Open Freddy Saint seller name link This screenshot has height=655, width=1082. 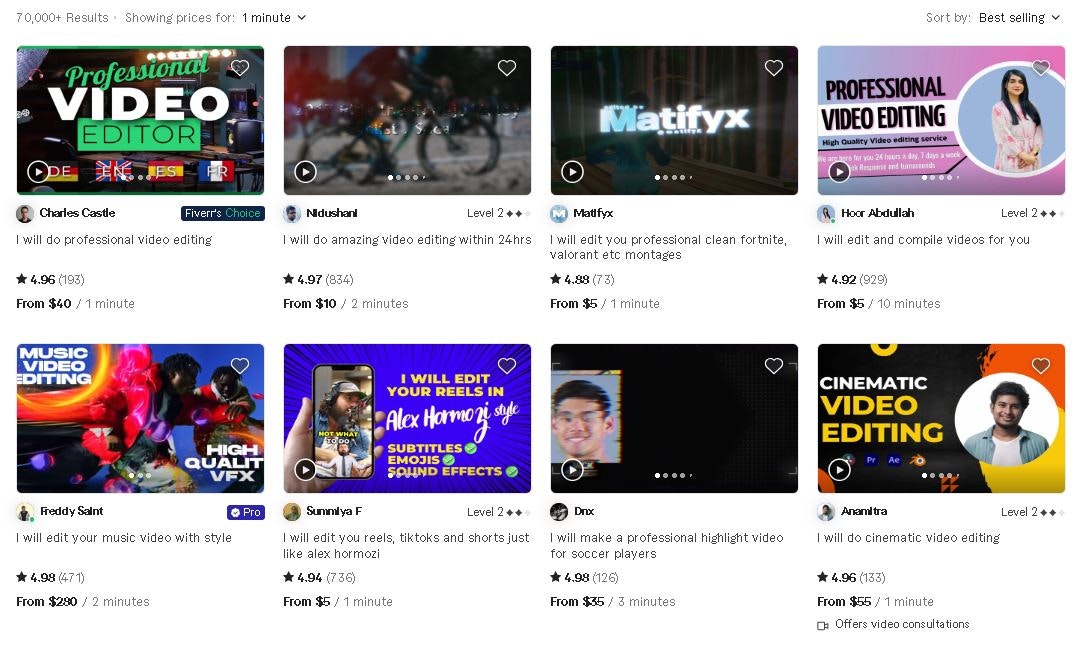[71, 511]
